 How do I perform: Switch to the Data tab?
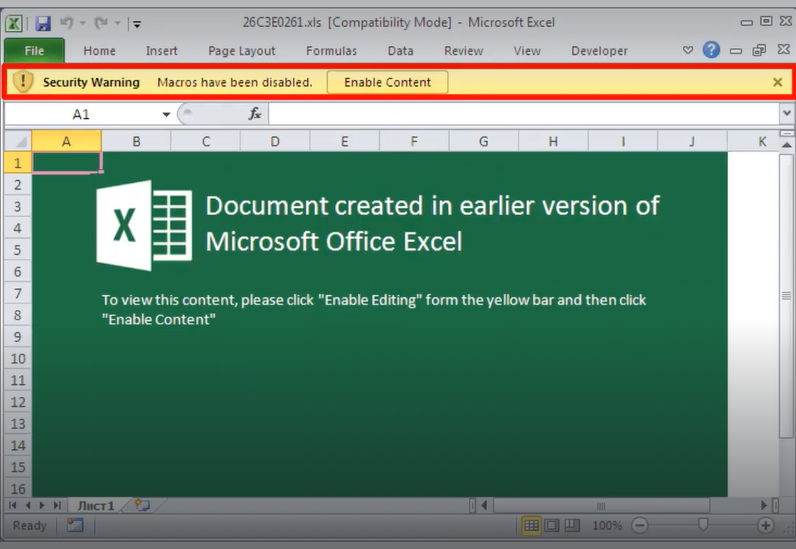coord(401,51)
